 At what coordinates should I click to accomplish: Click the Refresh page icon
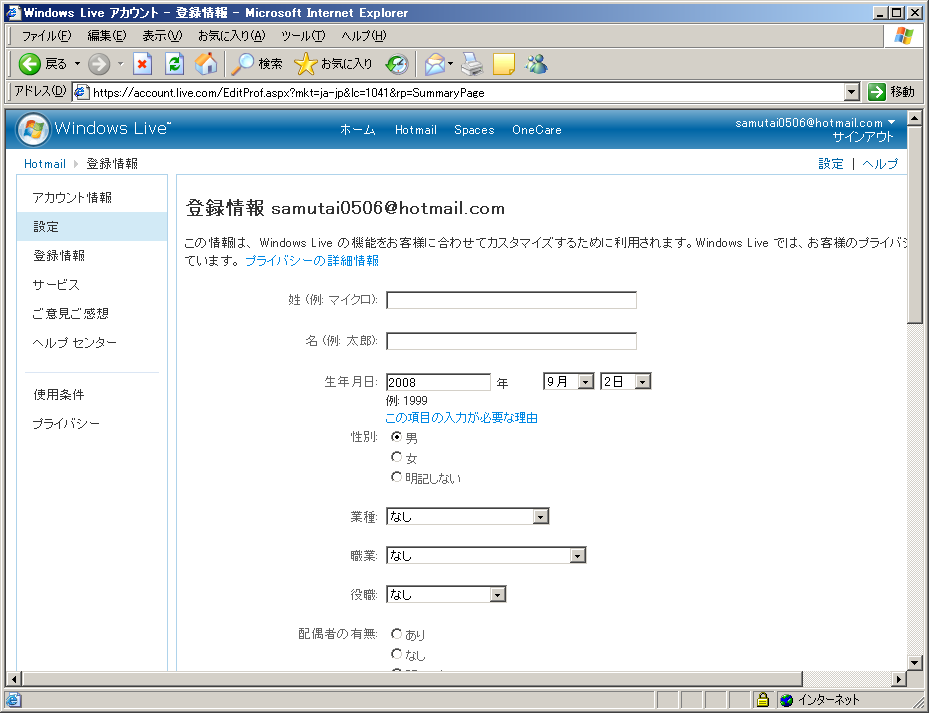[174, 64]
